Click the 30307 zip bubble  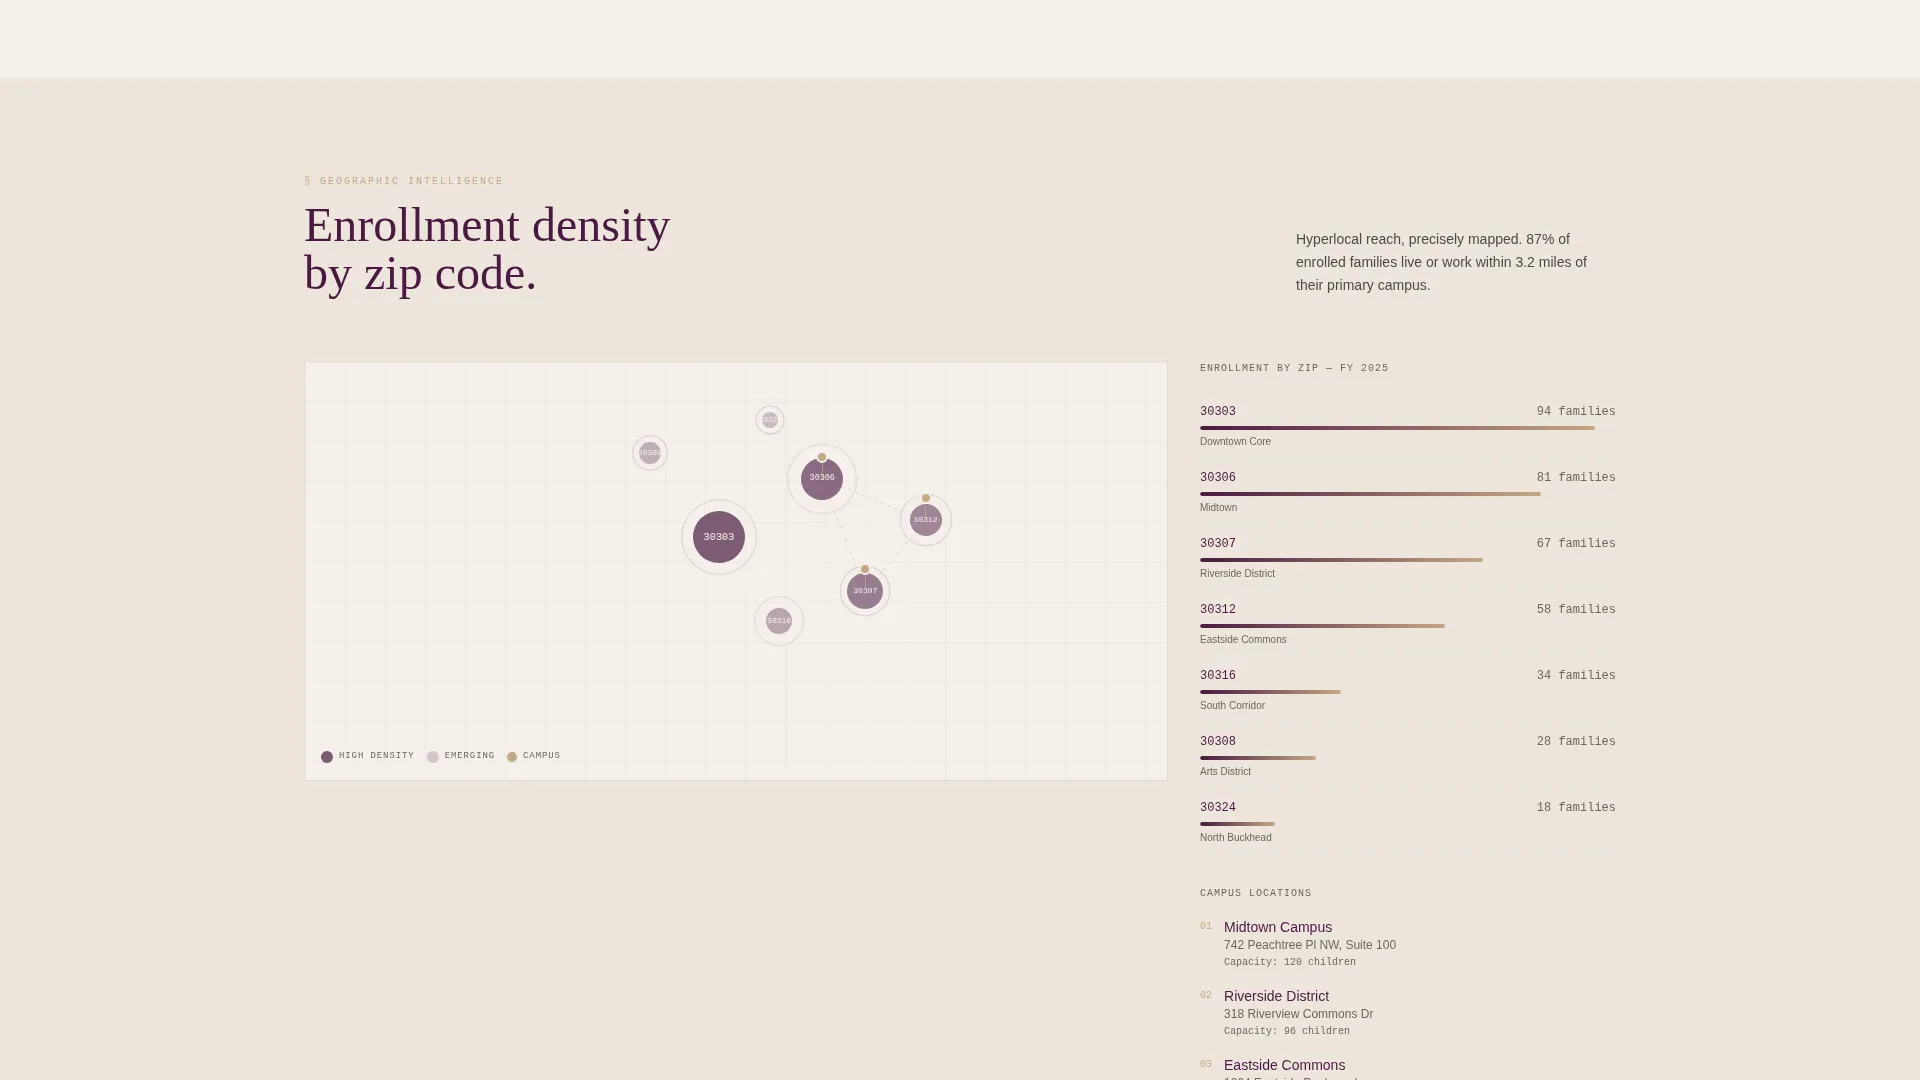(x=865, y=591)
